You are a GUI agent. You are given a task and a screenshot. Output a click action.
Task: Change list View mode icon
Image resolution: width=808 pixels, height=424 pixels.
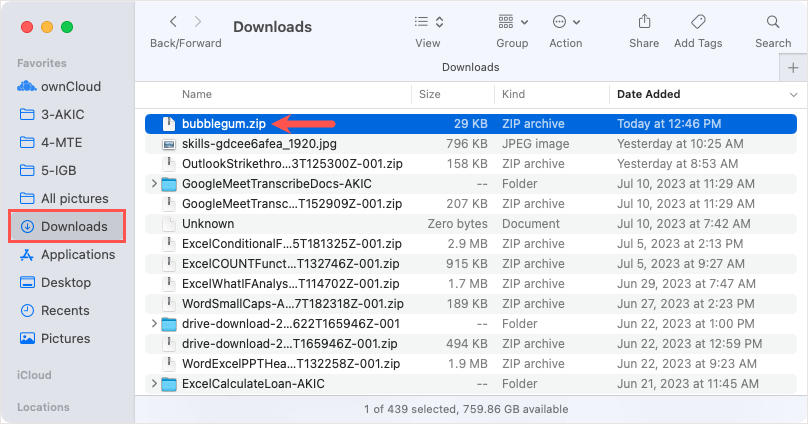pyautogui.click(x=427, y=21)
